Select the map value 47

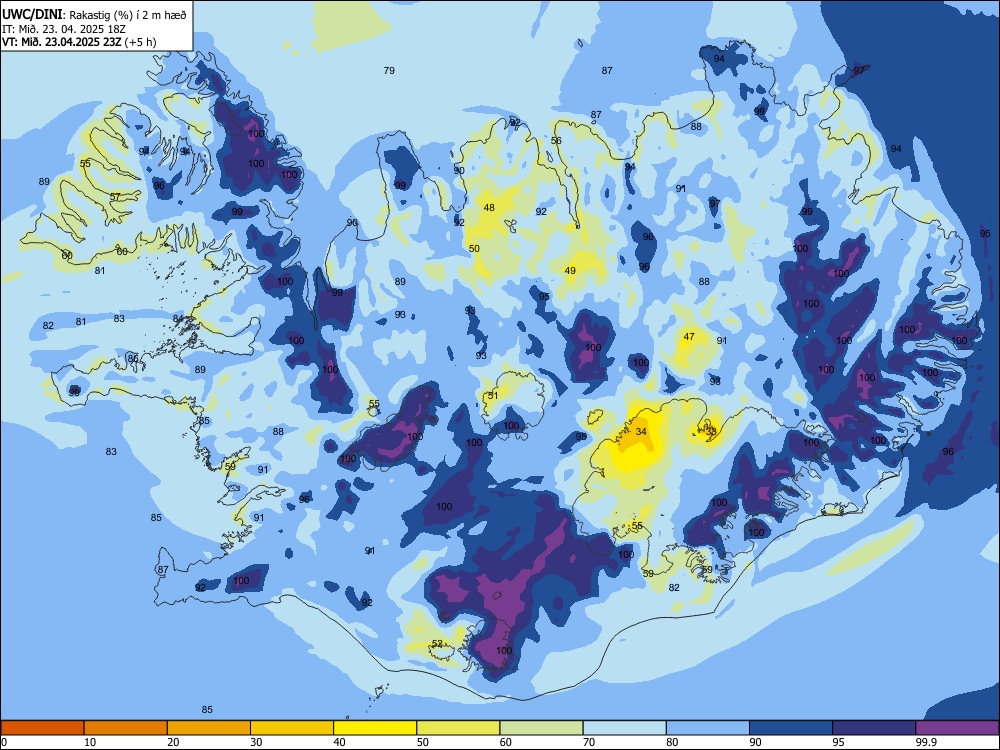click(x=689, y=337)
